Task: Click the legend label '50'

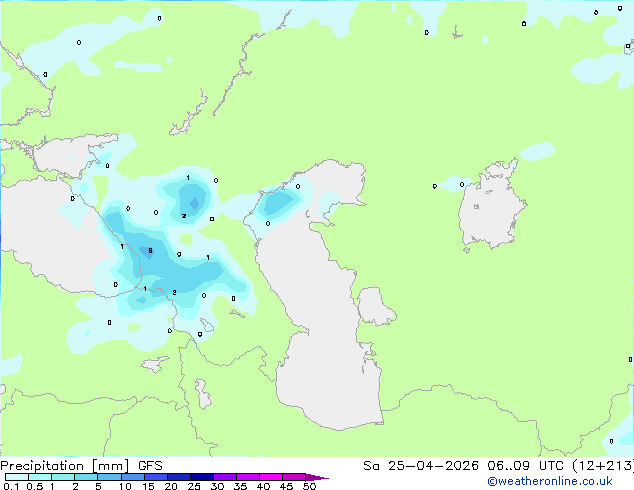Action: click(x=309, y=486)
